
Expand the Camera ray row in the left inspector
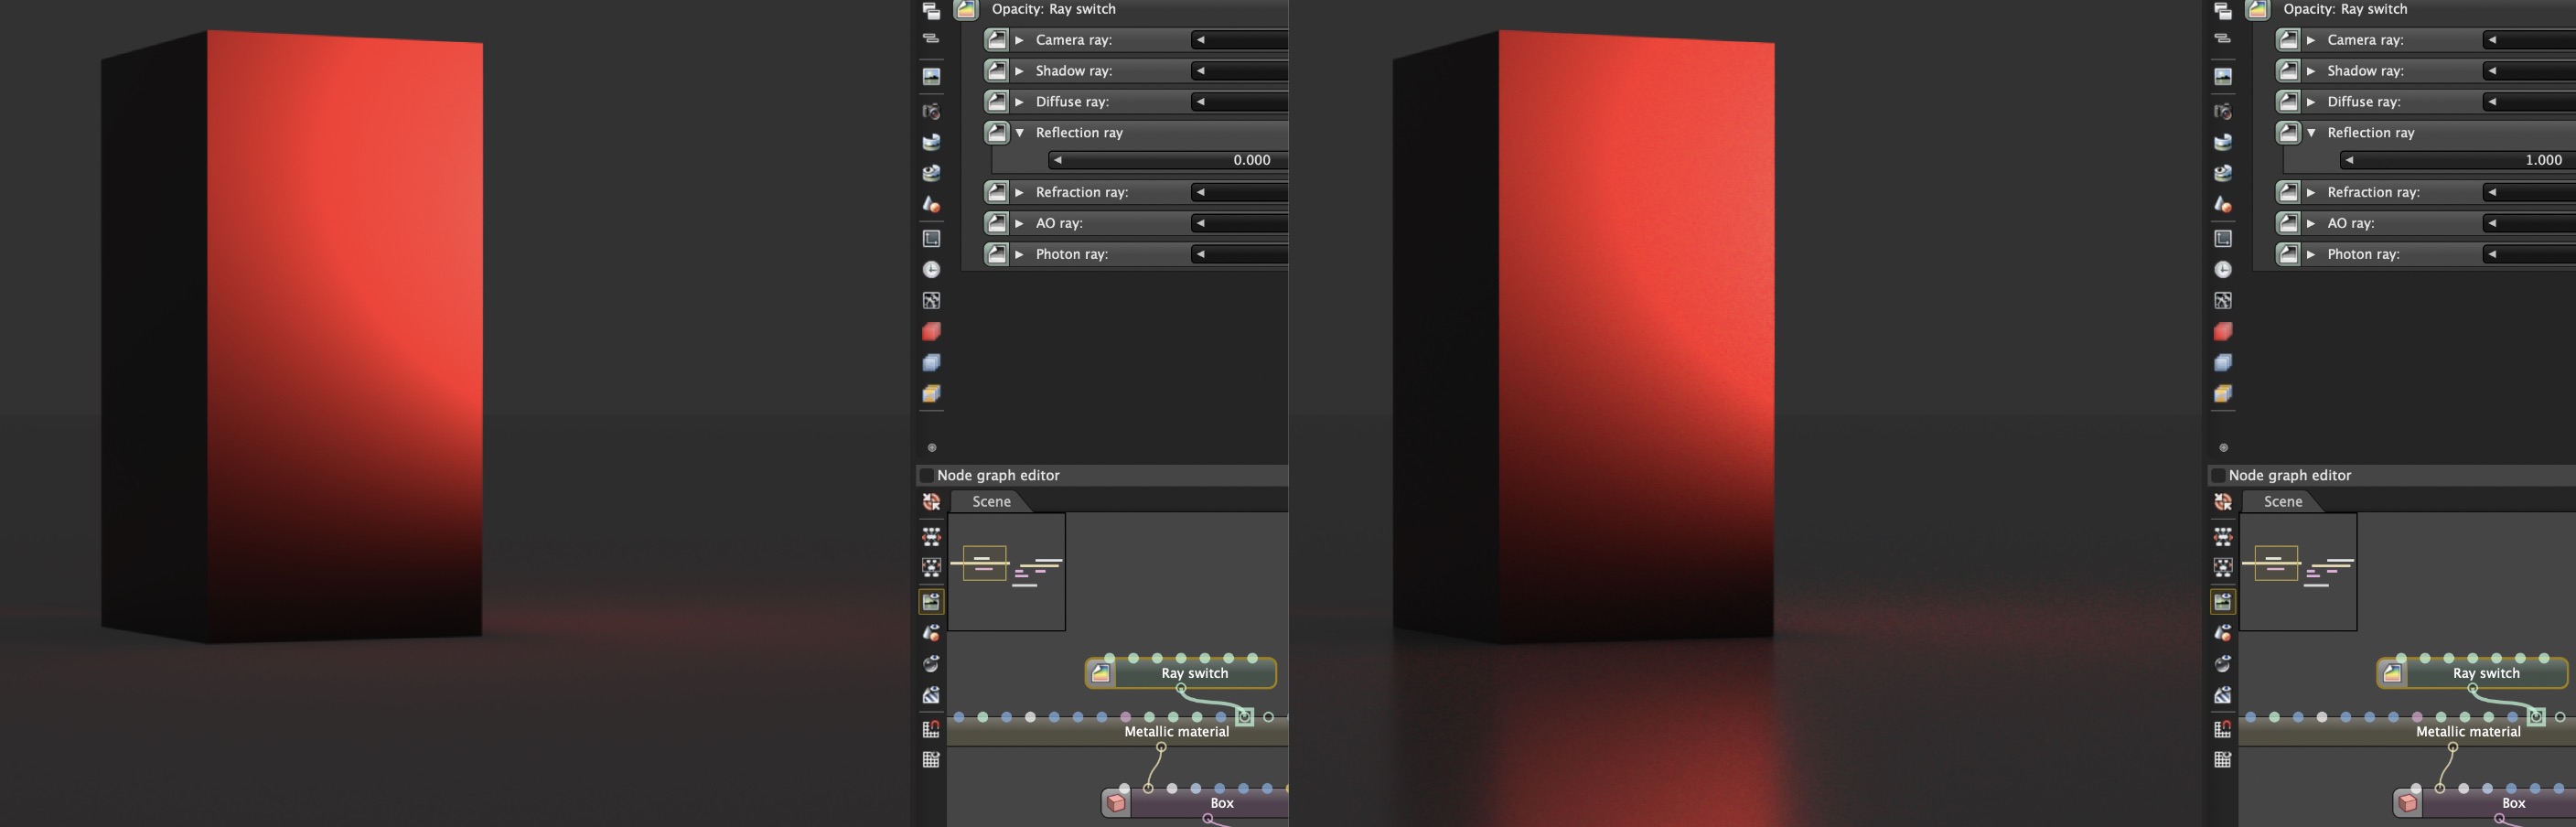click(1019, 40)
